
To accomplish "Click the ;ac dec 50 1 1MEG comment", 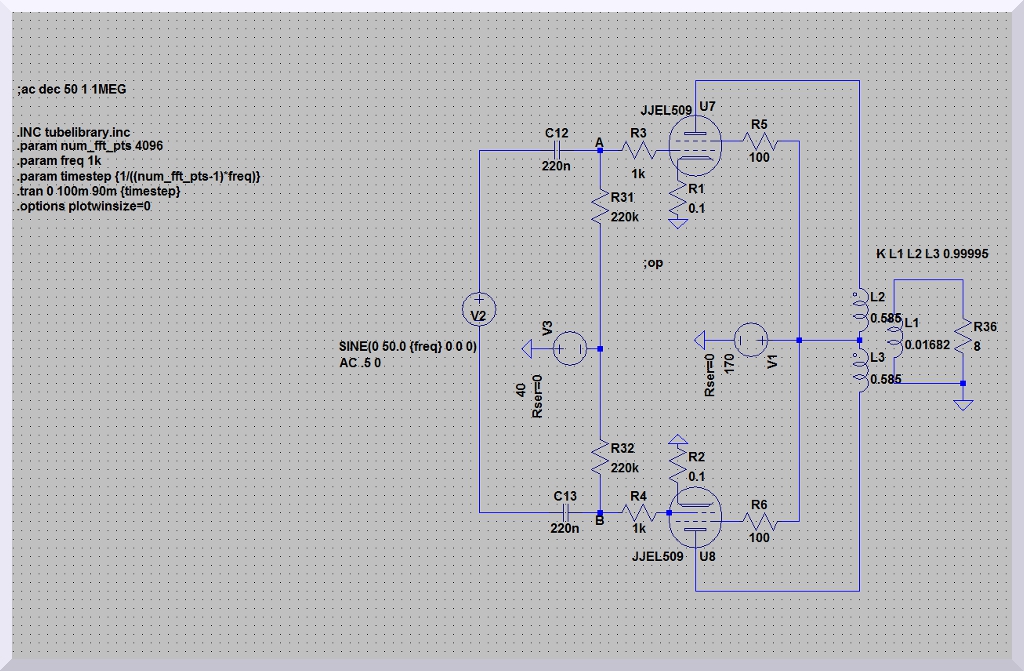I will coord(71,89).
